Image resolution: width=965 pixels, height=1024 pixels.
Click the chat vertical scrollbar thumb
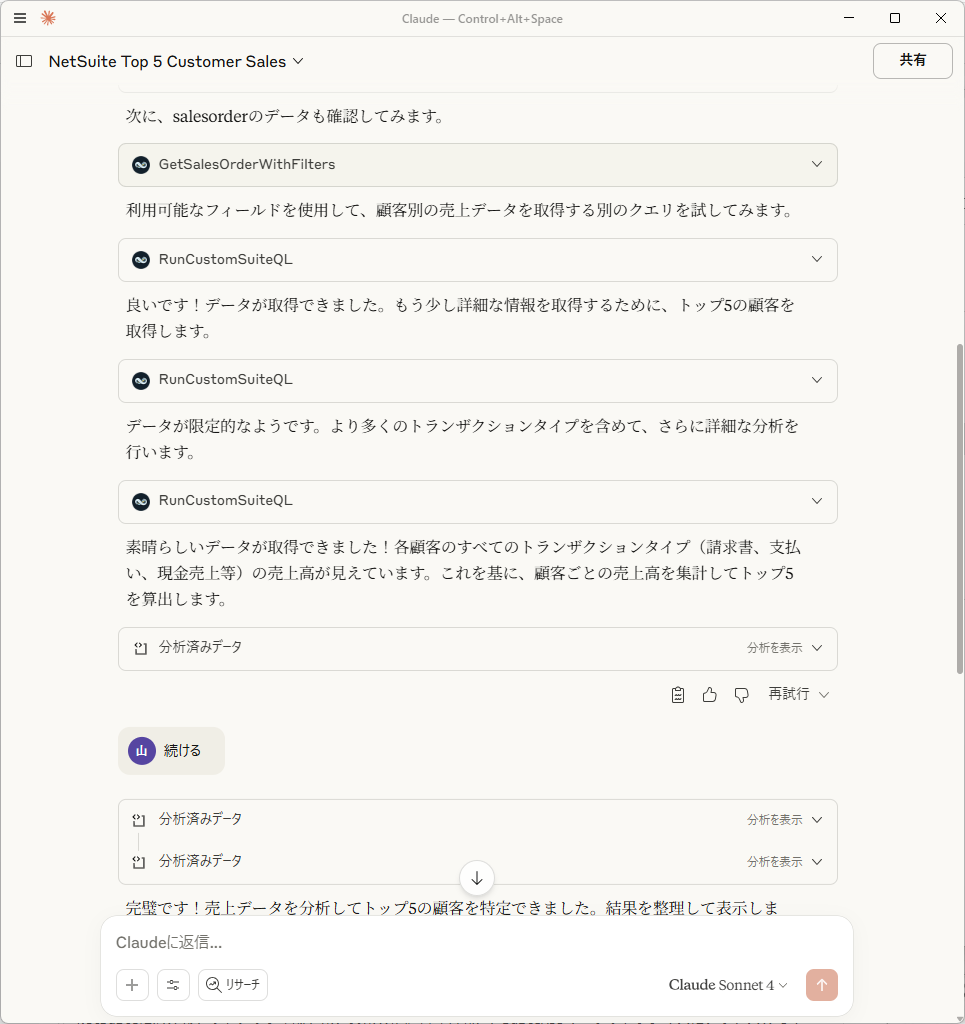[x=959, y=509]
